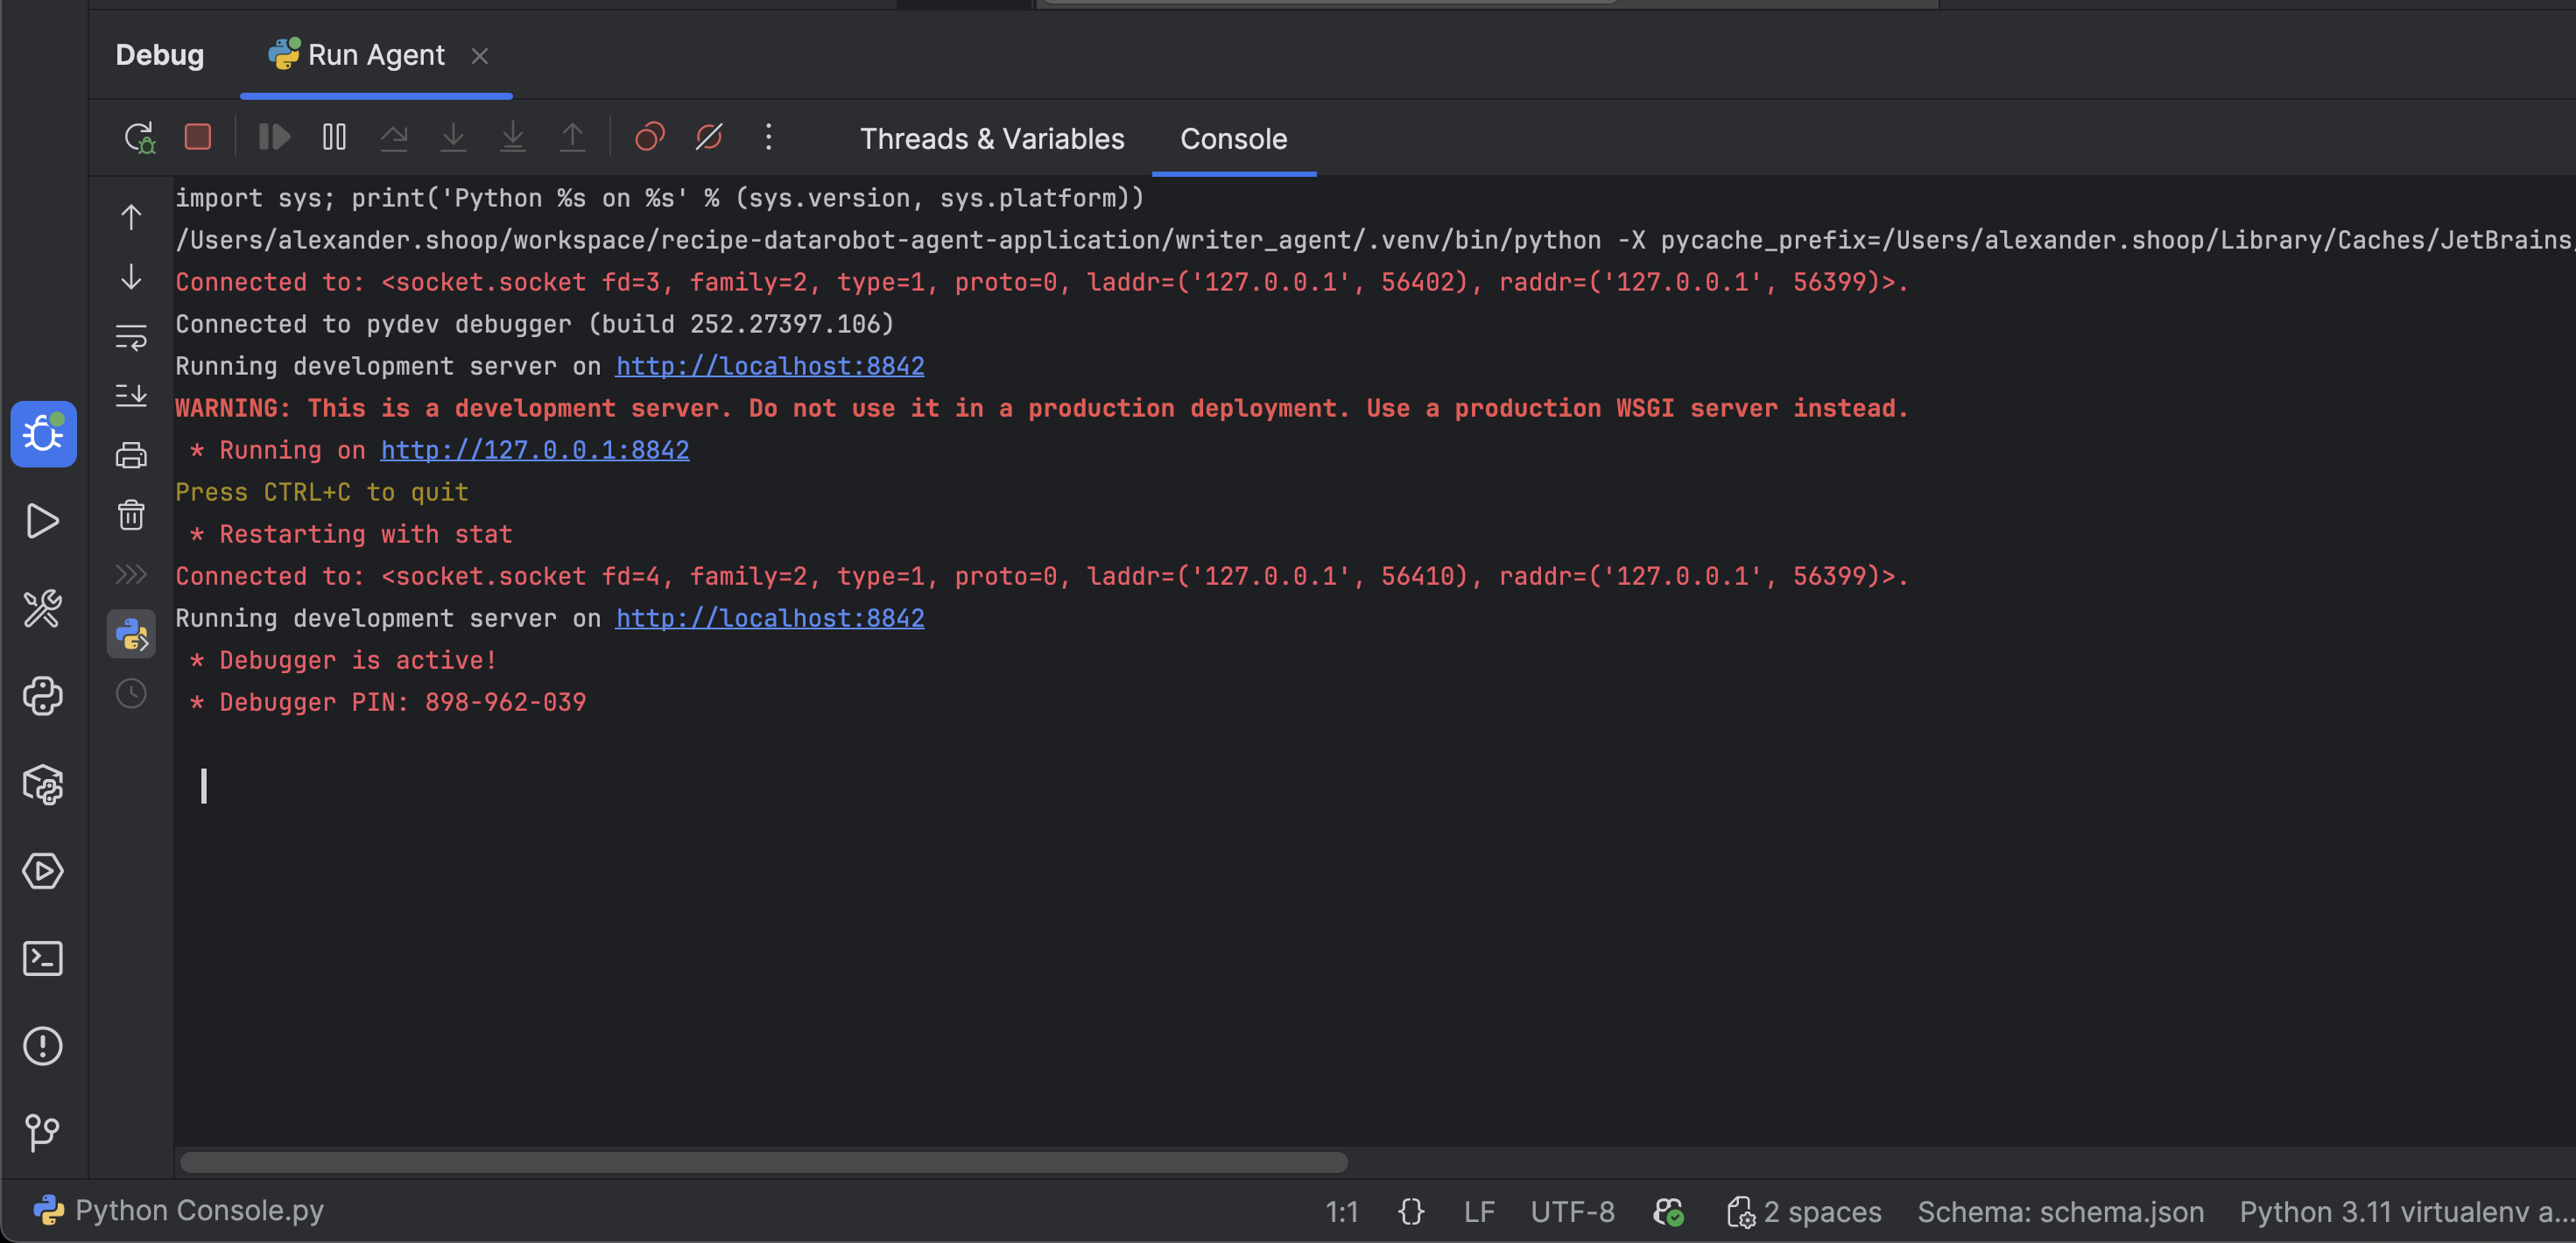
Task: Open Terminal tool window from sidebar
Action: tap(42, 959)
